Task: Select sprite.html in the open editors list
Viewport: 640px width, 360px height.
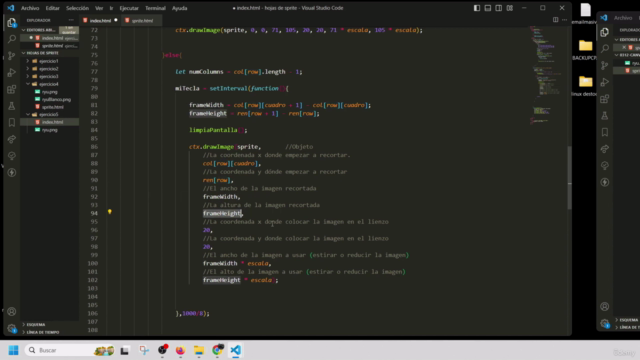Action: click(x=52, y=46)
